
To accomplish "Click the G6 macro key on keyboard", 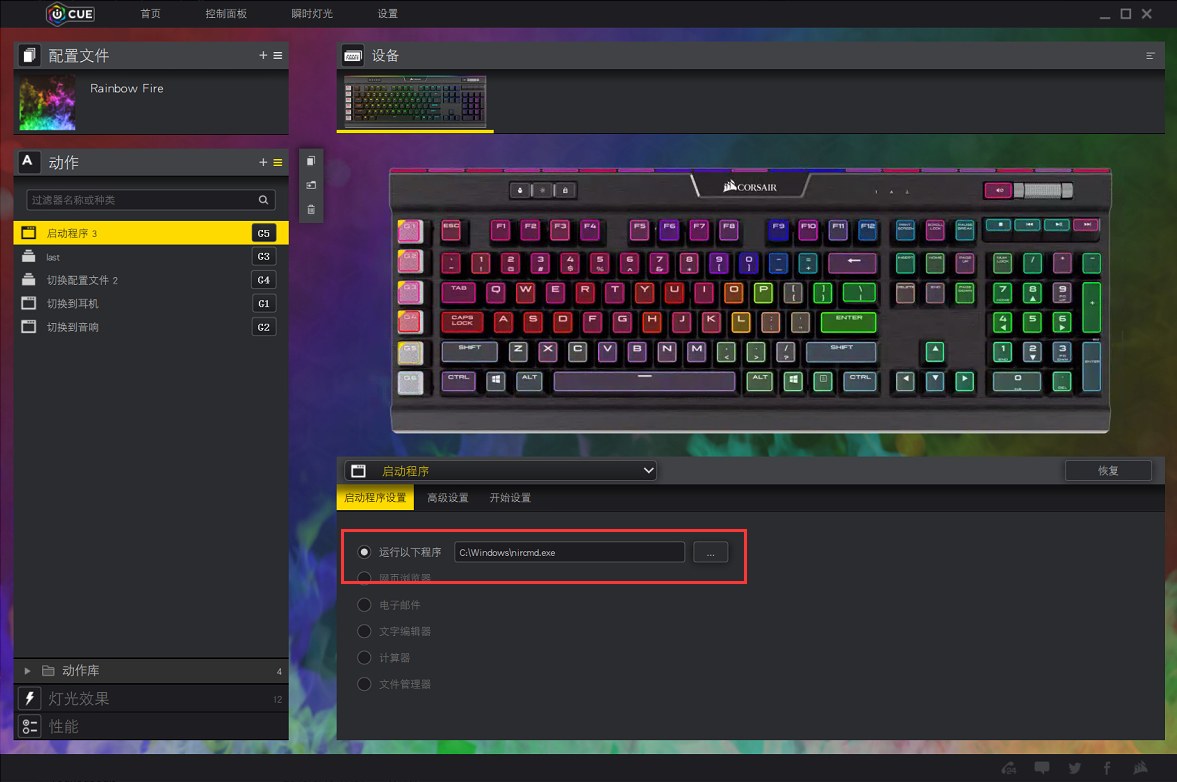I will [x=410, y=383].
